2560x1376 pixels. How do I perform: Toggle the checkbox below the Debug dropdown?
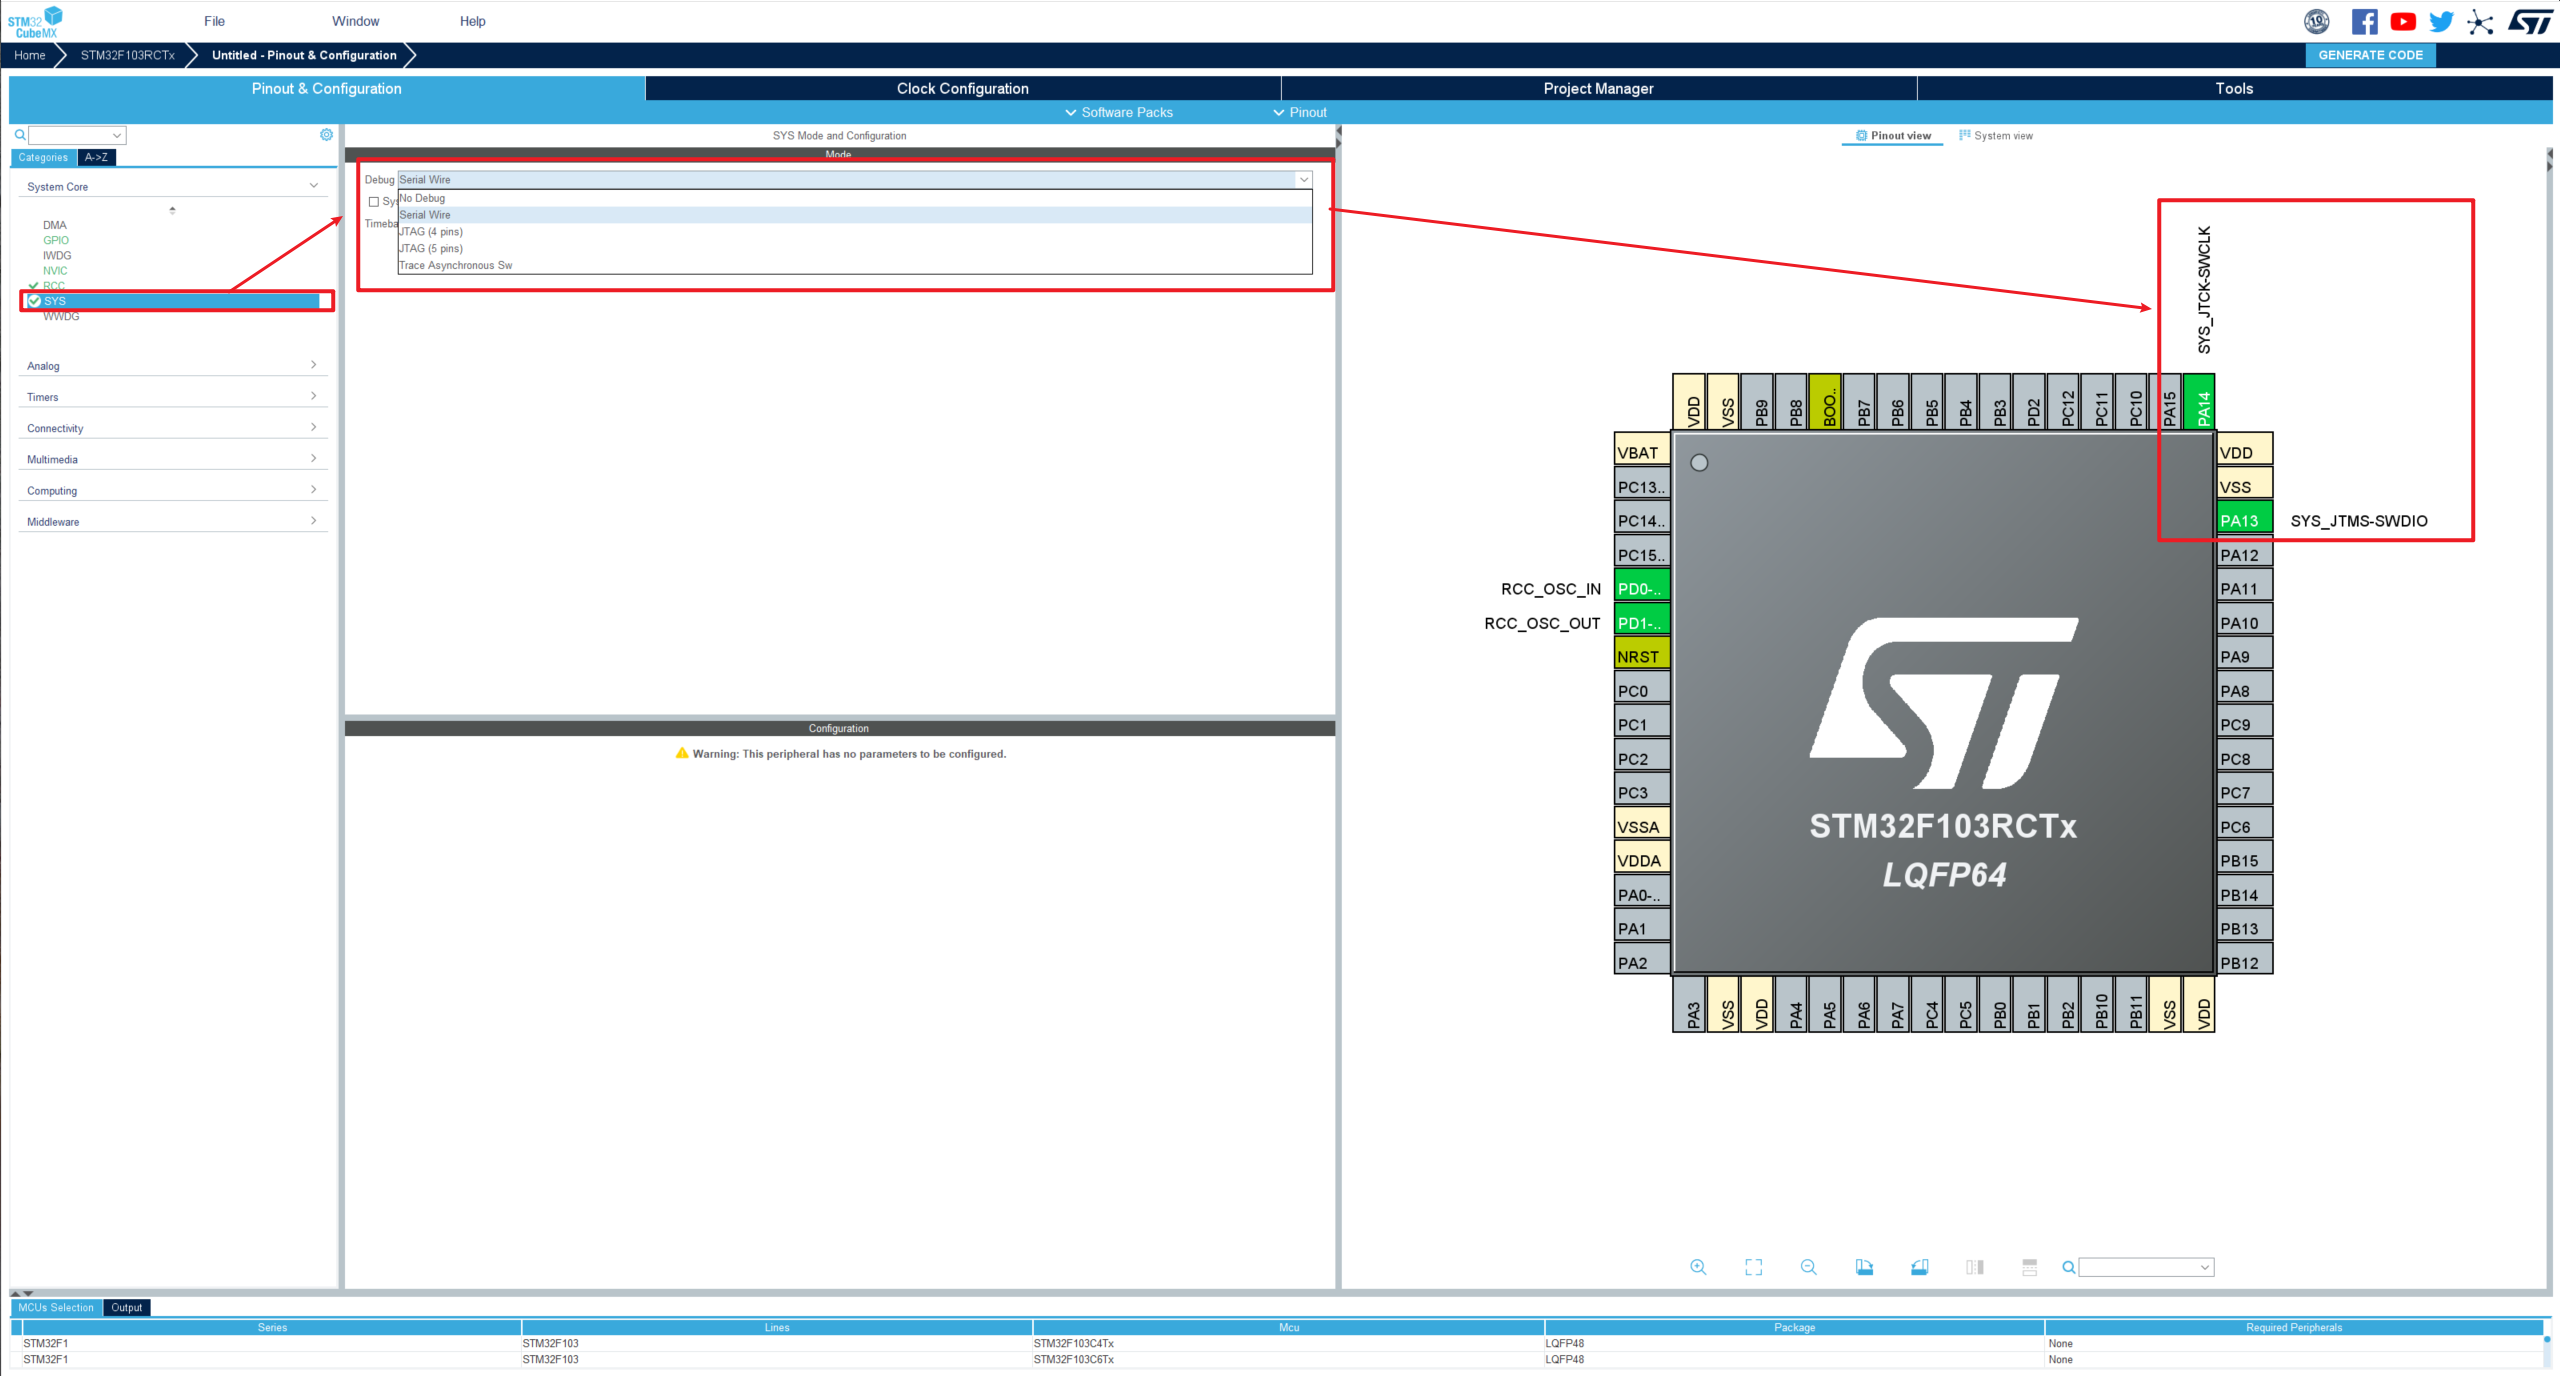374,202
